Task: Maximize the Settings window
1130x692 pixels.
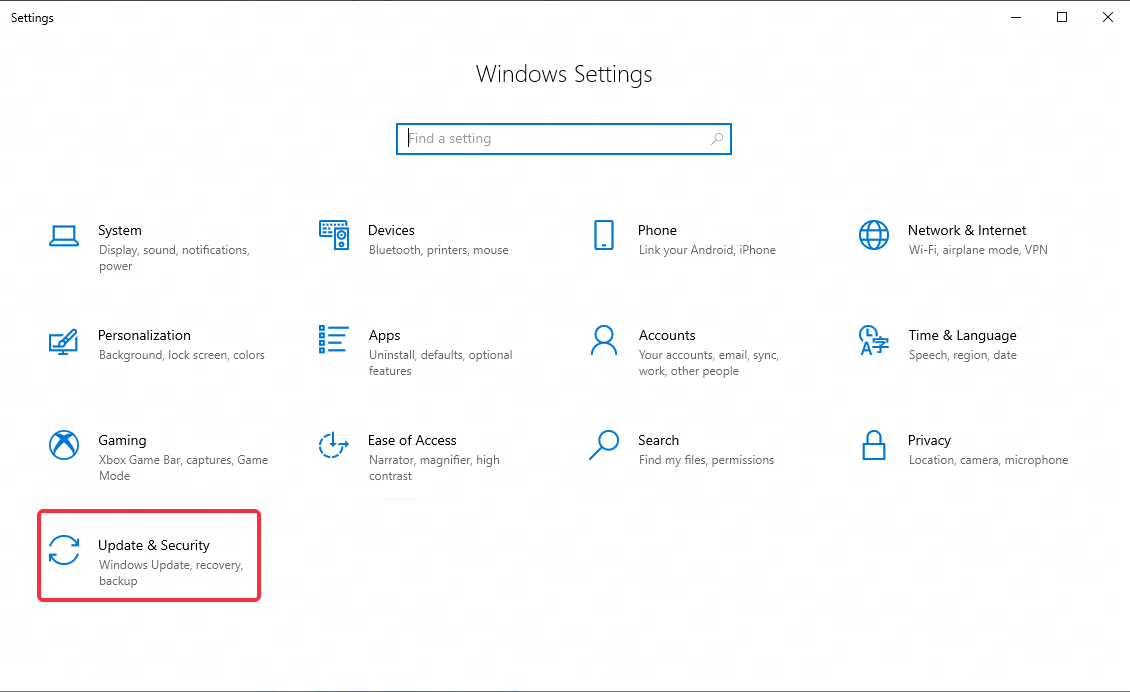Action: coord(1062,17)
